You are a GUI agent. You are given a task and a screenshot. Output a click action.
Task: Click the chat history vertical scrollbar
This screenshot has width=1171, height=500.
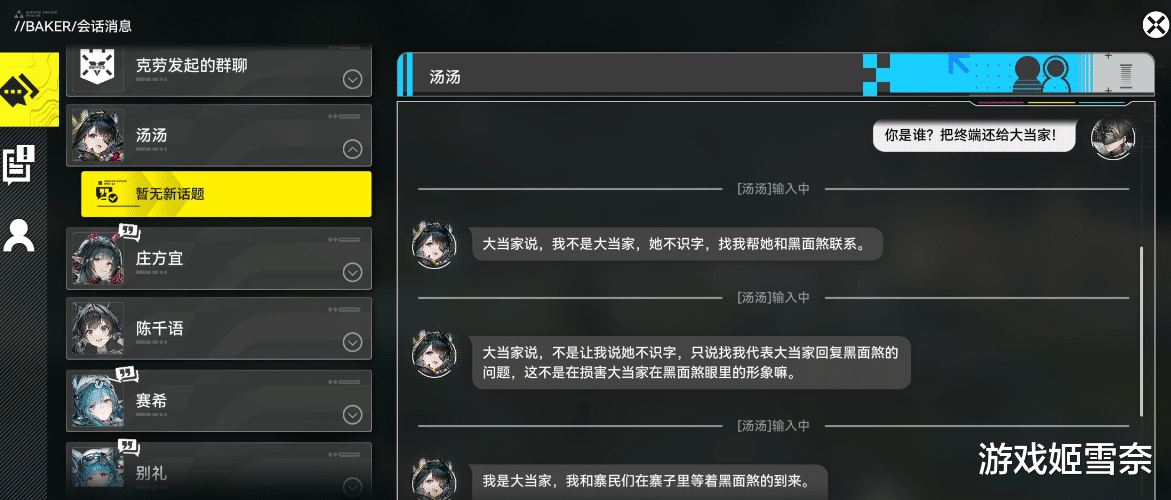[x=1141, y=332]
